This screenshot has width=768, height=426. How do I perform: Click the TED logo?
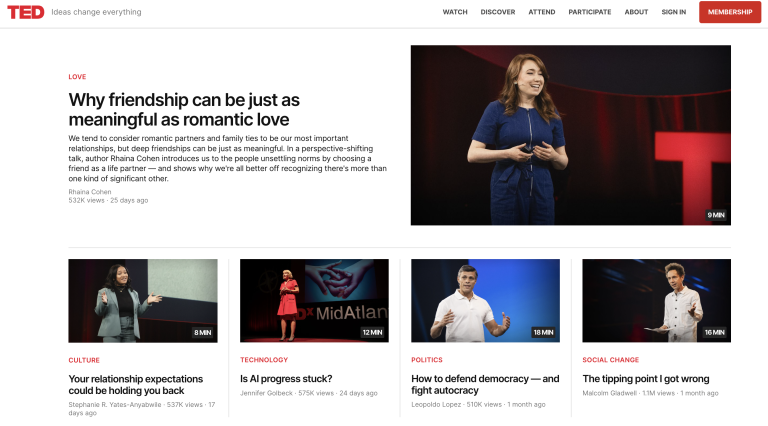coord(24,12)
